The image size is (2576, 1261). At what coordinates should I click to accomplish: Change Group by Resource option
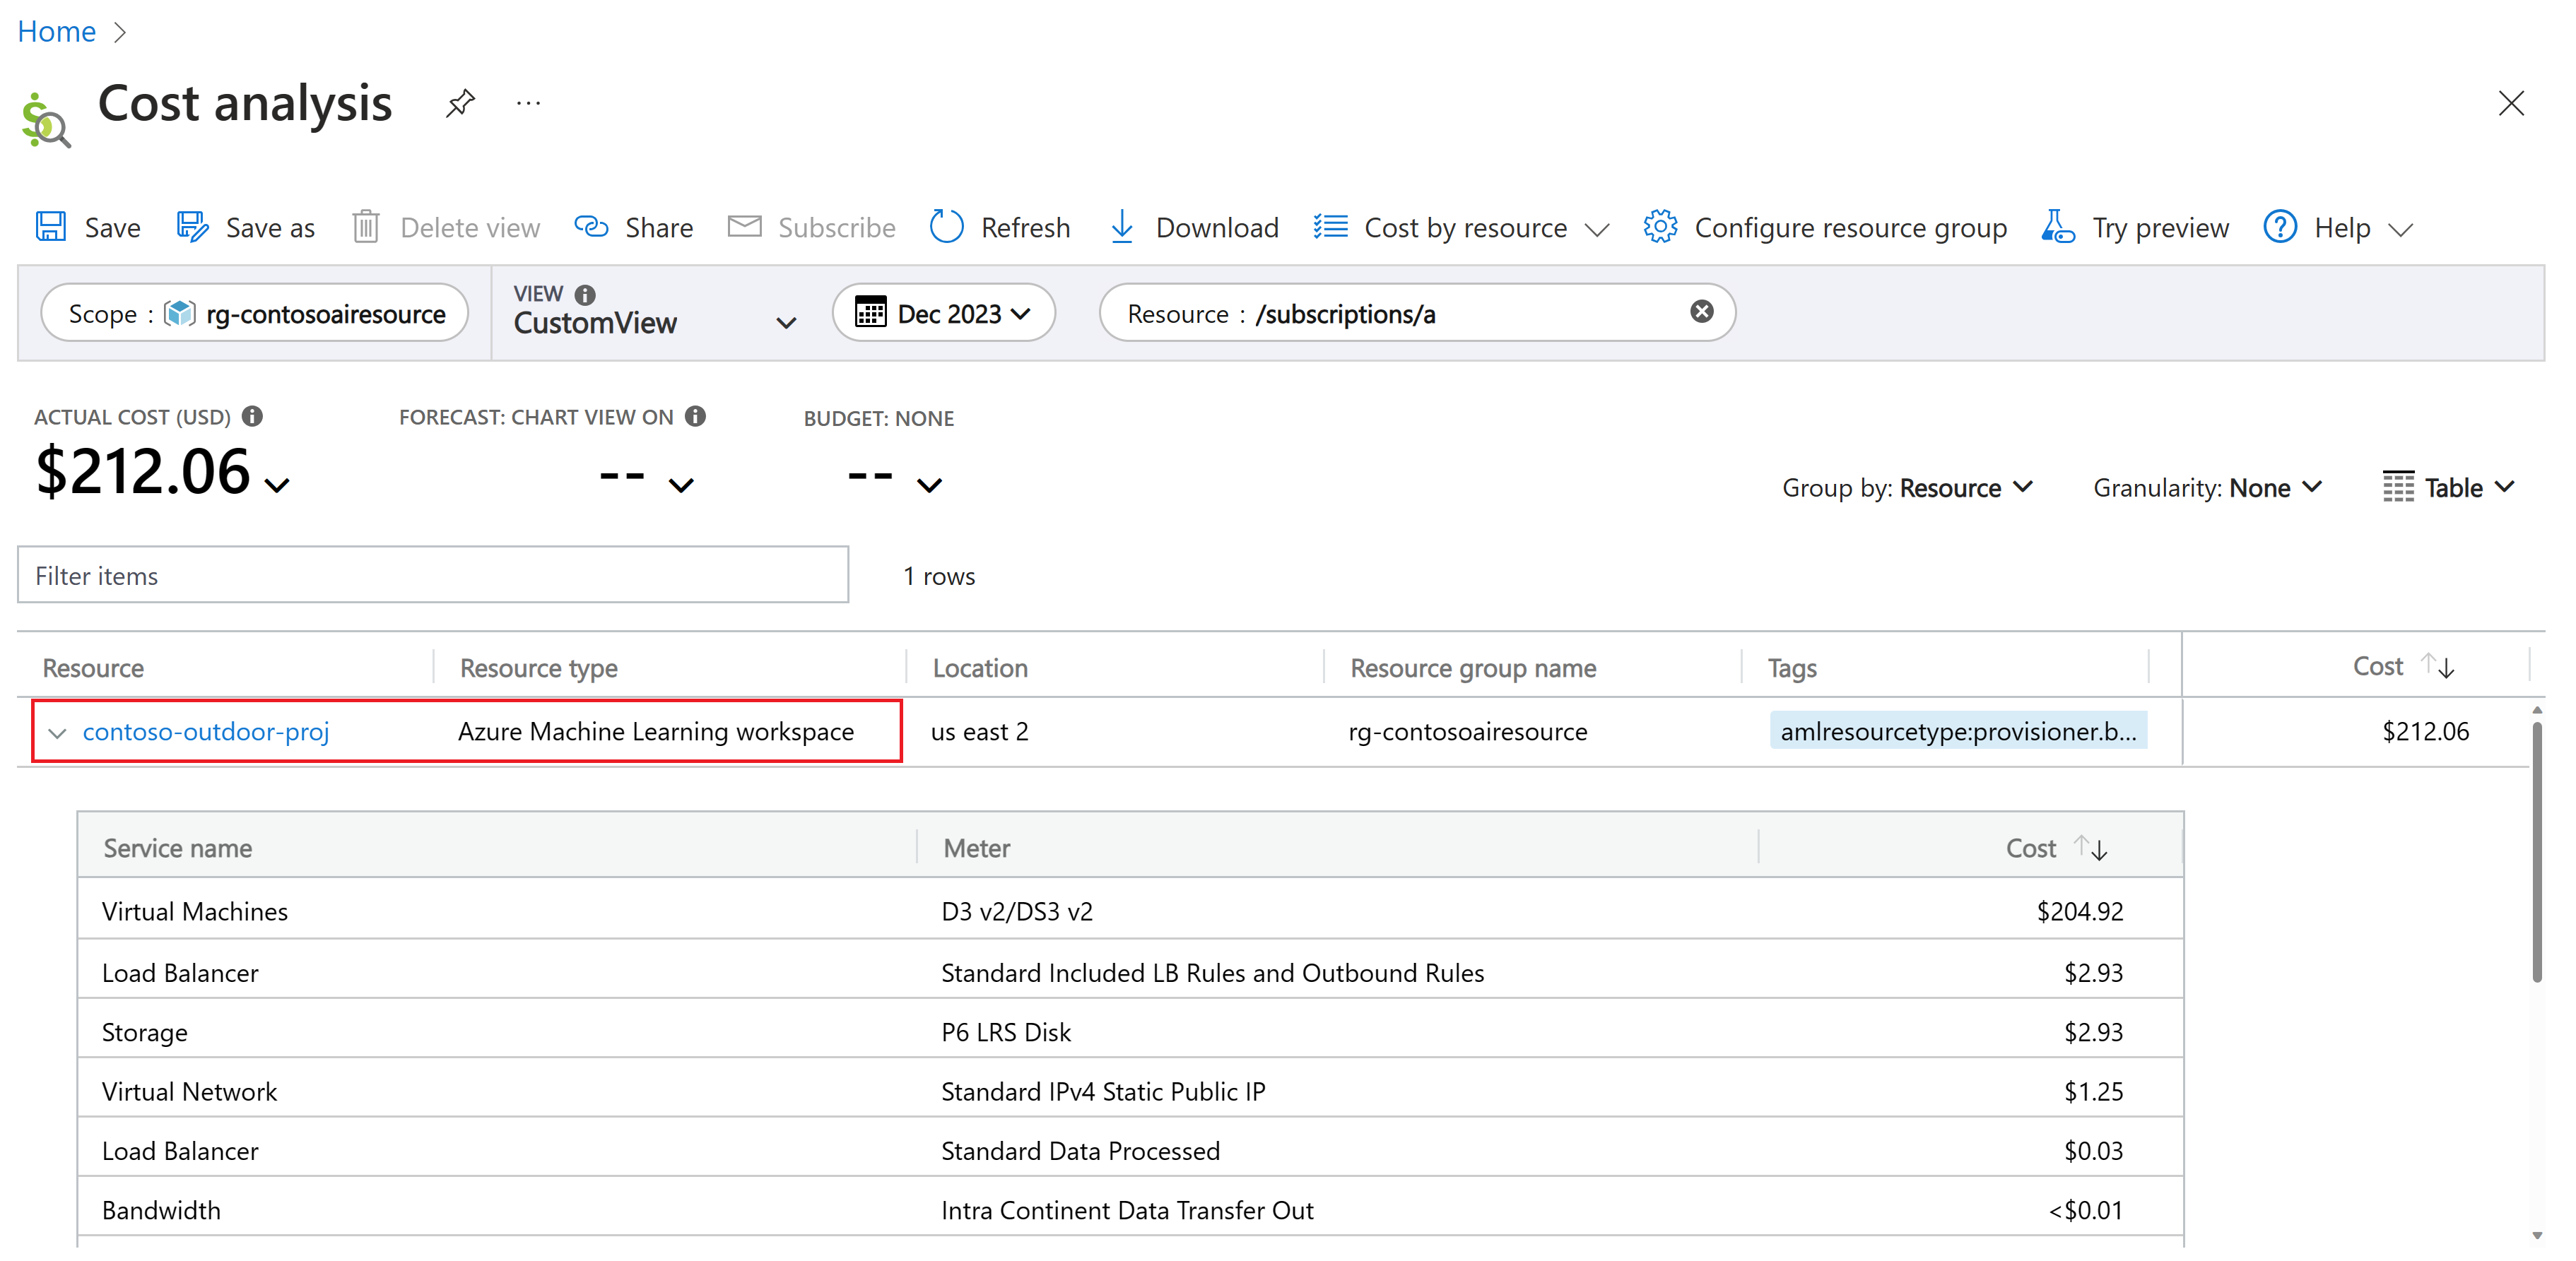[1907, 487]
